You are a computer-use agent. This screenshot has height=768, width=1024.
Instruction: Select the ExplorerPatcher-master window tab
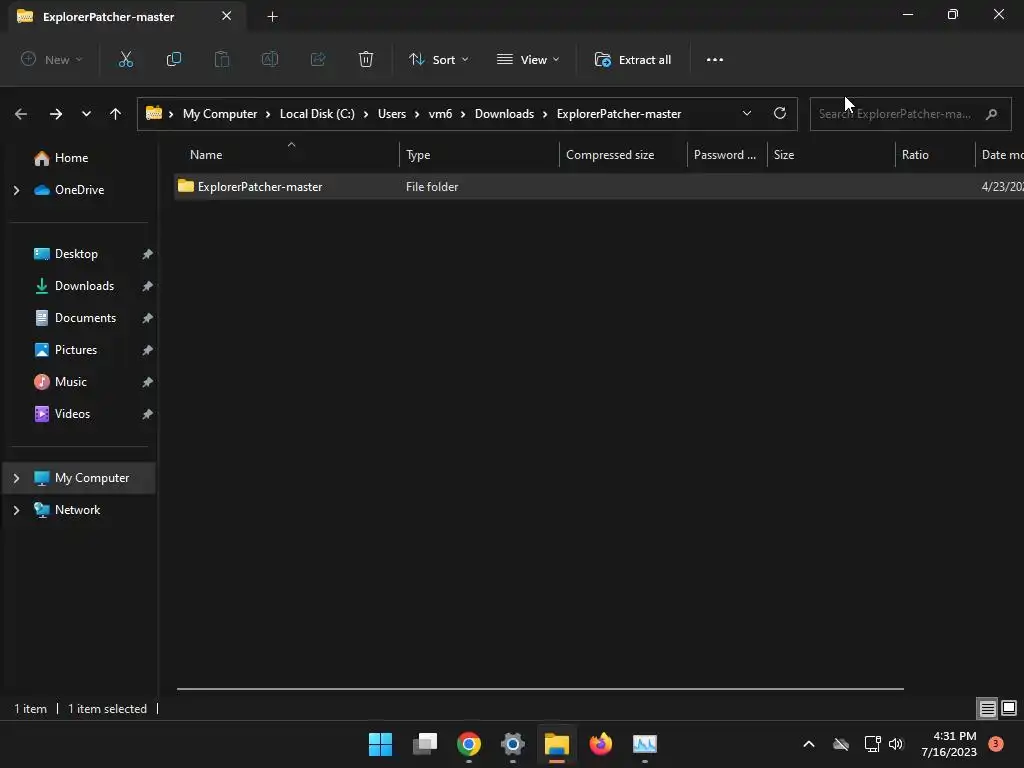pyautogui.click(x=126, y=16)
